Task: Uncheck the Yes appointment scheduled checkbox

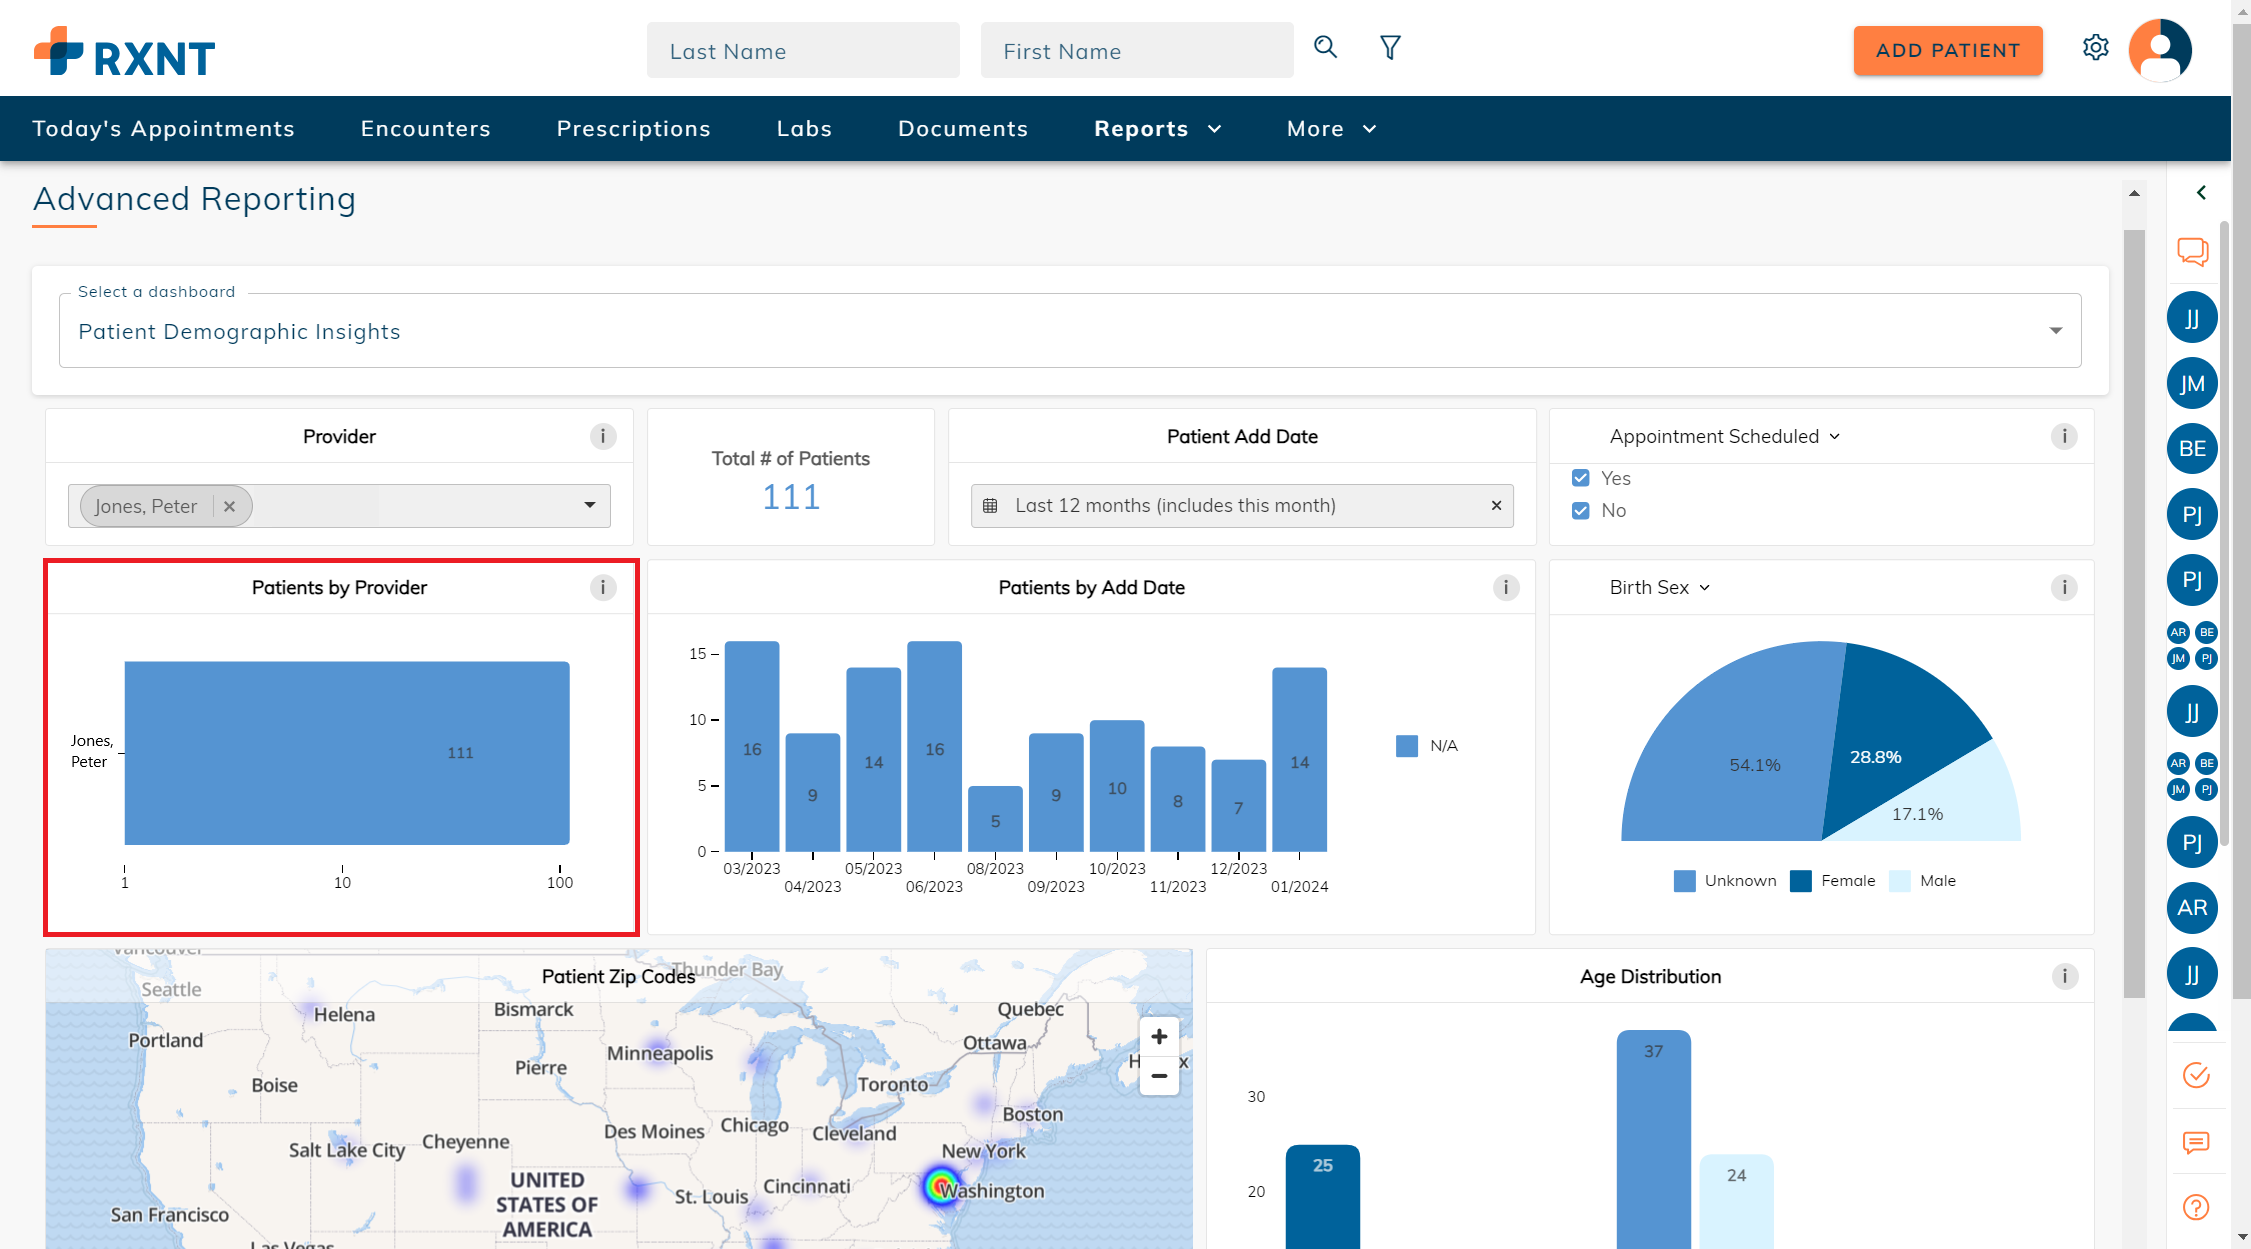Action: click(x=1580, y=478)
